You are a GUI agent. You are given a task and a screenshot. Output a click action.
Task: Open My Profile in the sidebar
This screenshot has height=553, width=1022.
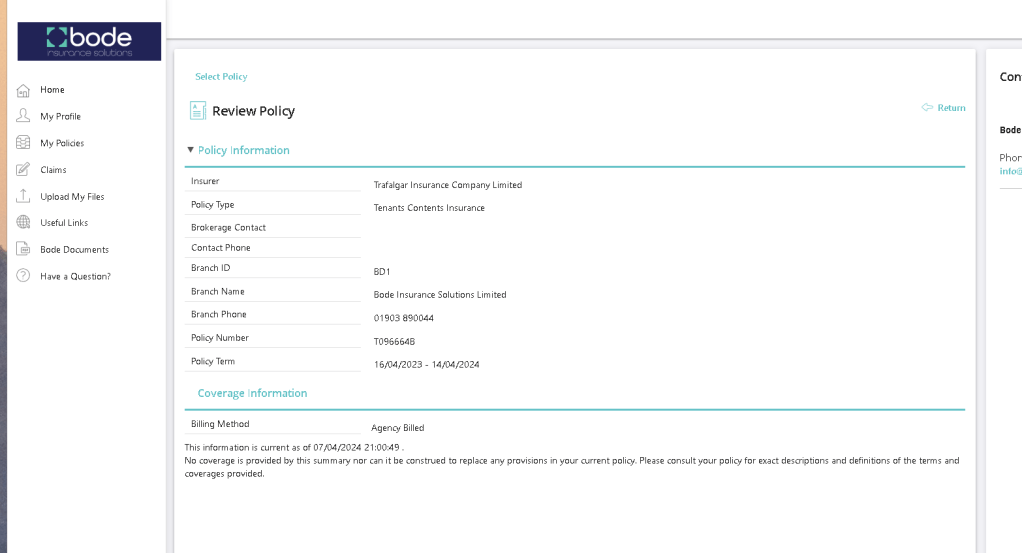click(x=61, y=116)
